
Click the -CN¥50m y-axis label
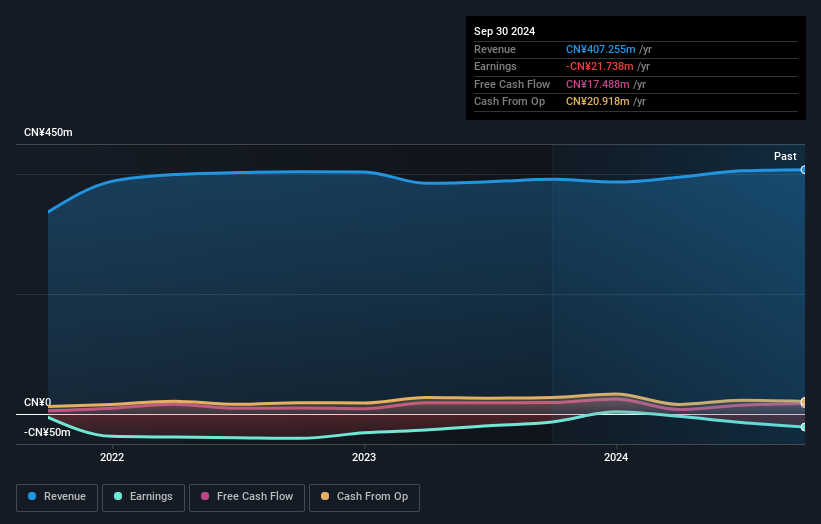[x=47, y=432]
